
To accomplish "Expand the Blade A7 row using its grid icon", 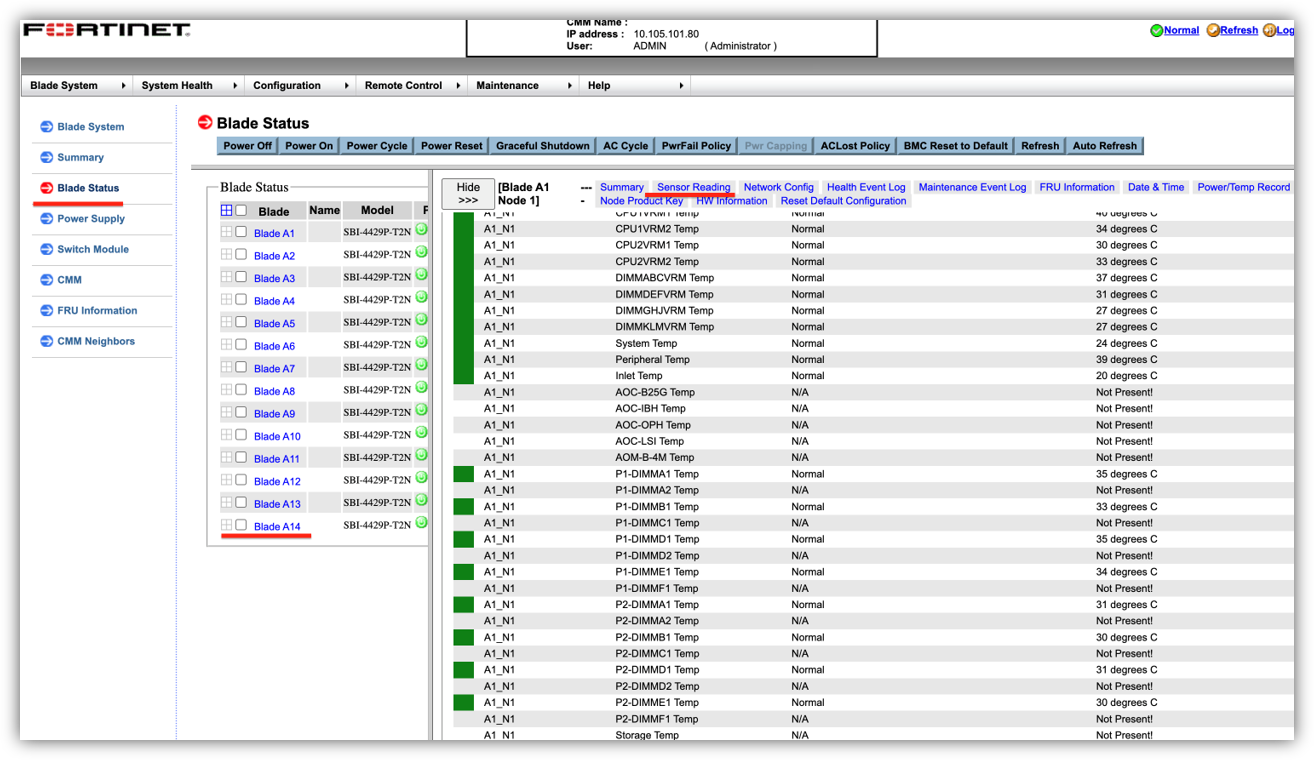I will coord(227,367).
